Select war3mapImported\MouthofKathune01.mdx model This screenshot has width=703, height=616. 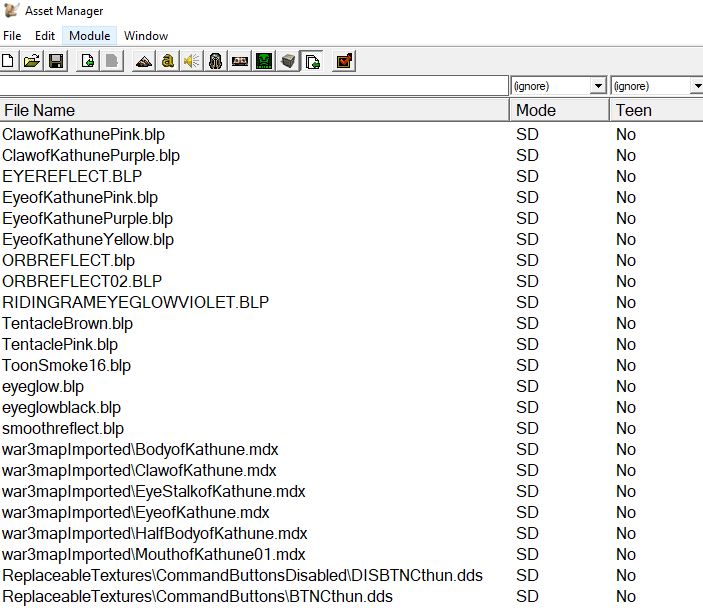153,555
